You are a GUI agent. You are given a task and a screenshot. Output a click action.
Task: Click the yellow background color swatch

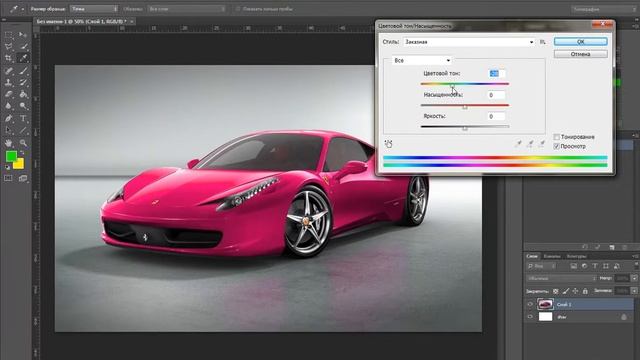tap(20, 164)
